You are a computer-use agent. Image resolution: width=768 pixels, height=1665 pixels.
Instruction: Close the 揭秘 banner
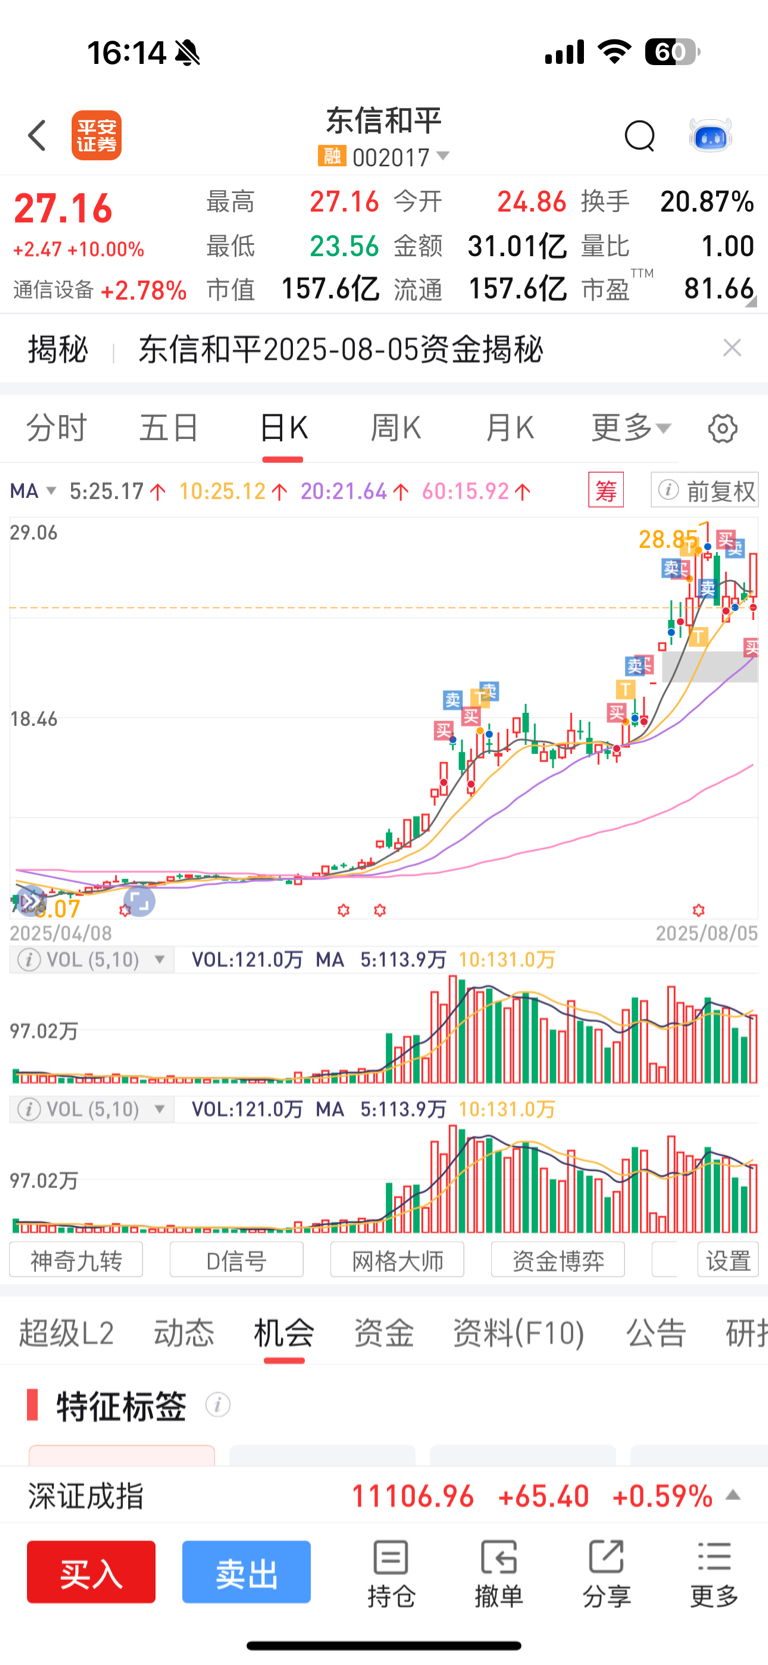pyautogui.click(x=732, y=347)
